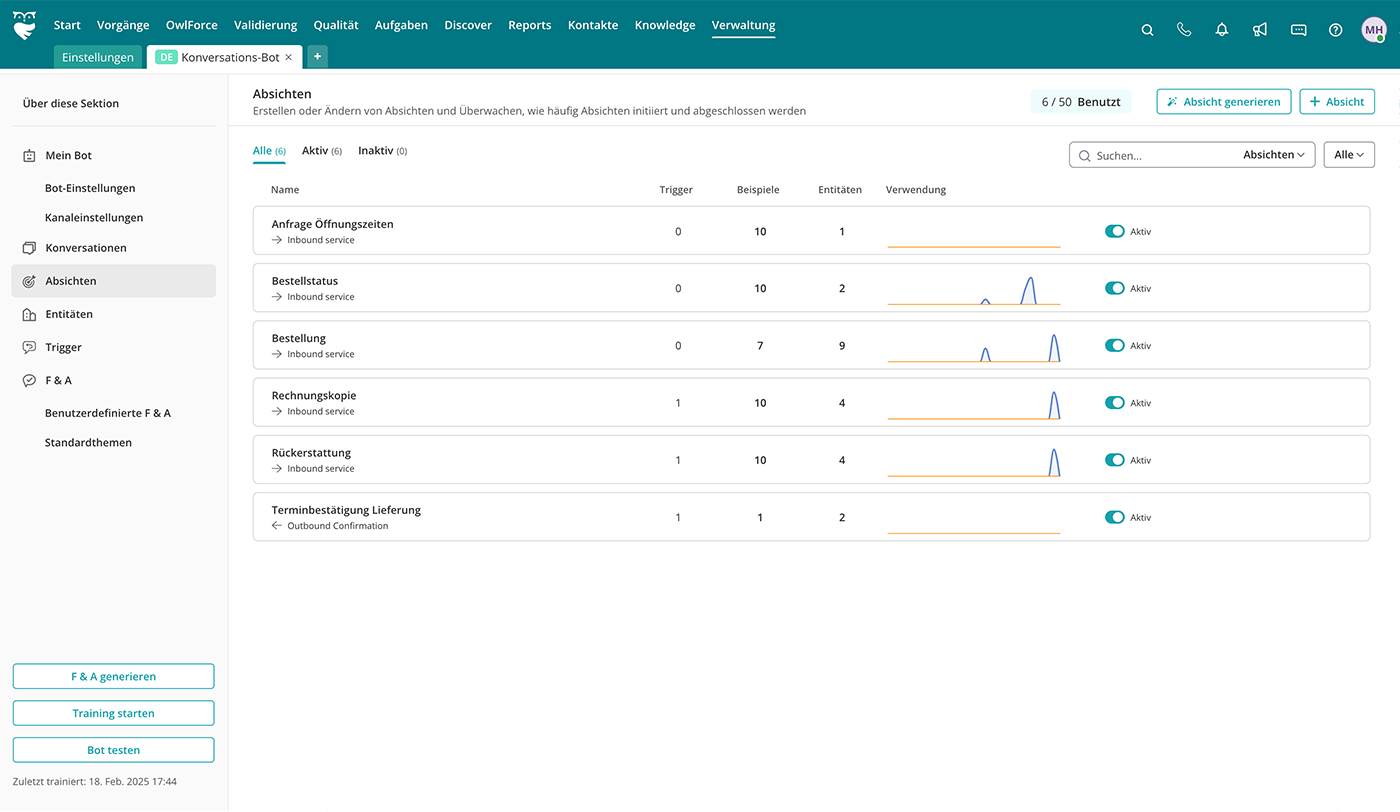Click the + Absicht button

point(1337,101)
